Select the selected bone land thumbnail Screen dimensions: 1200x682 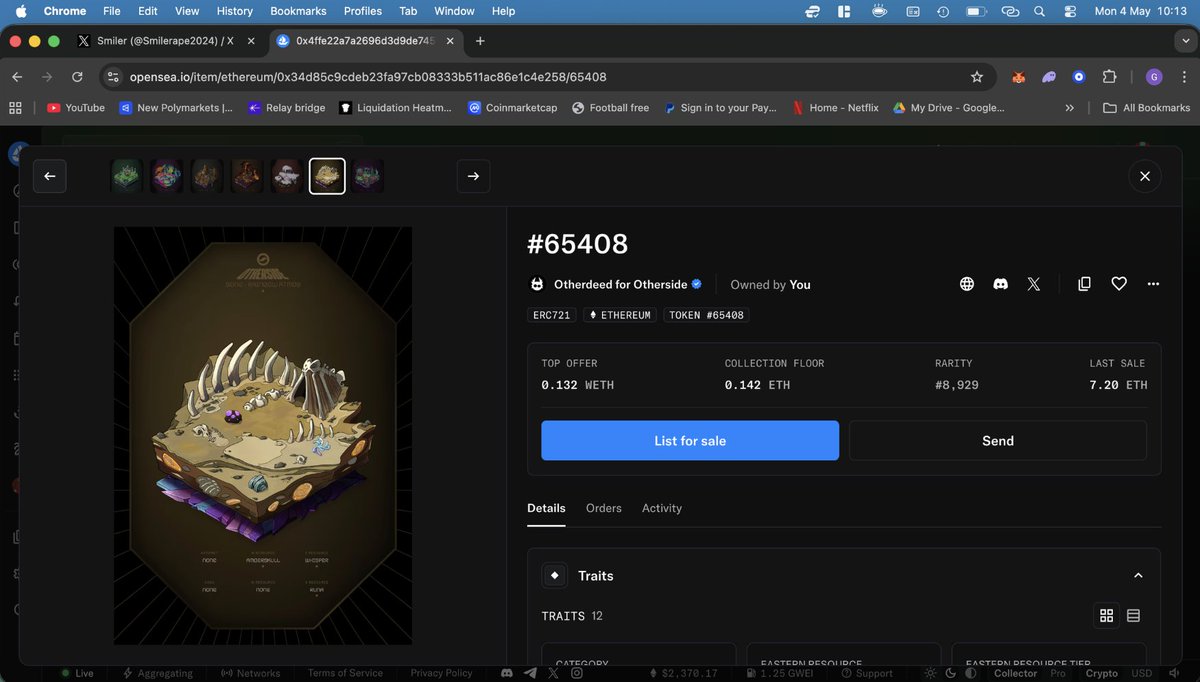pos(327,176)
